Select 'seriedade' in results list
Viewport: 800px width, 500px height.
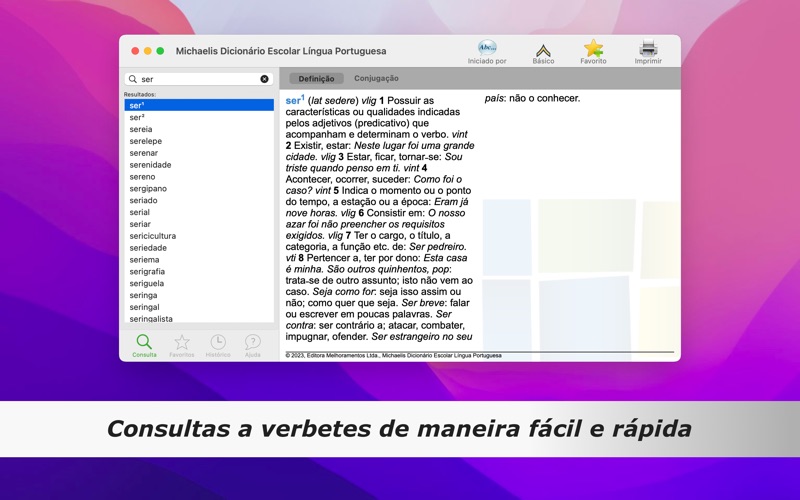point(199,247)
